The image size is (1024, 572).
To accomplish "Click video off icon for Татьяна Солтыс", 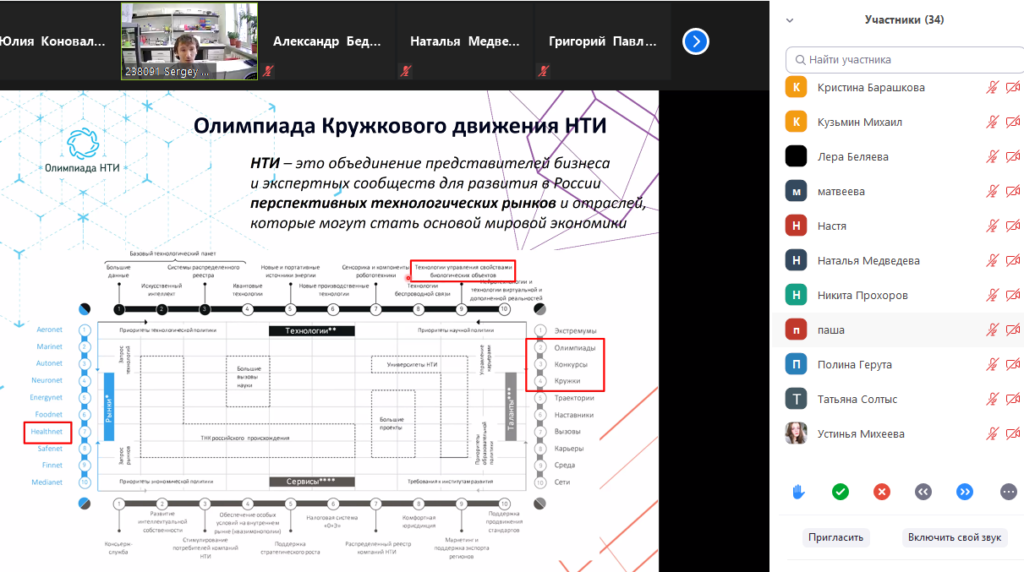I will 1013,399.
